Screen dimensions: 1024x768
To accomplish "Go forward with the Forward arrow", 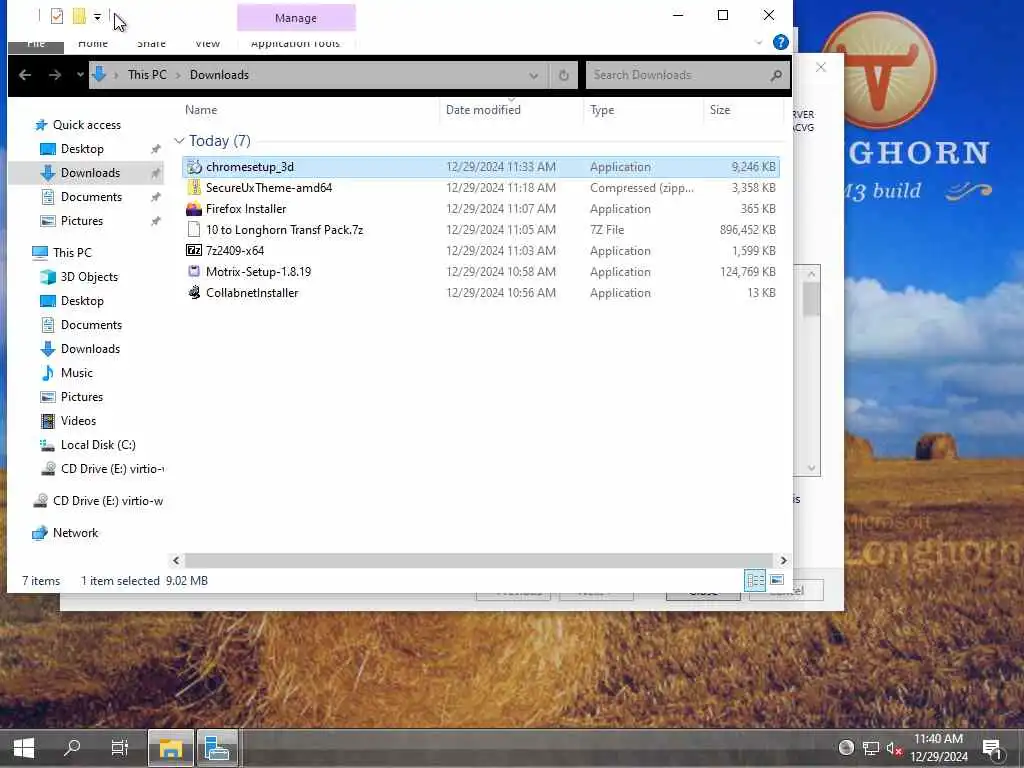I will coord(55,75).
